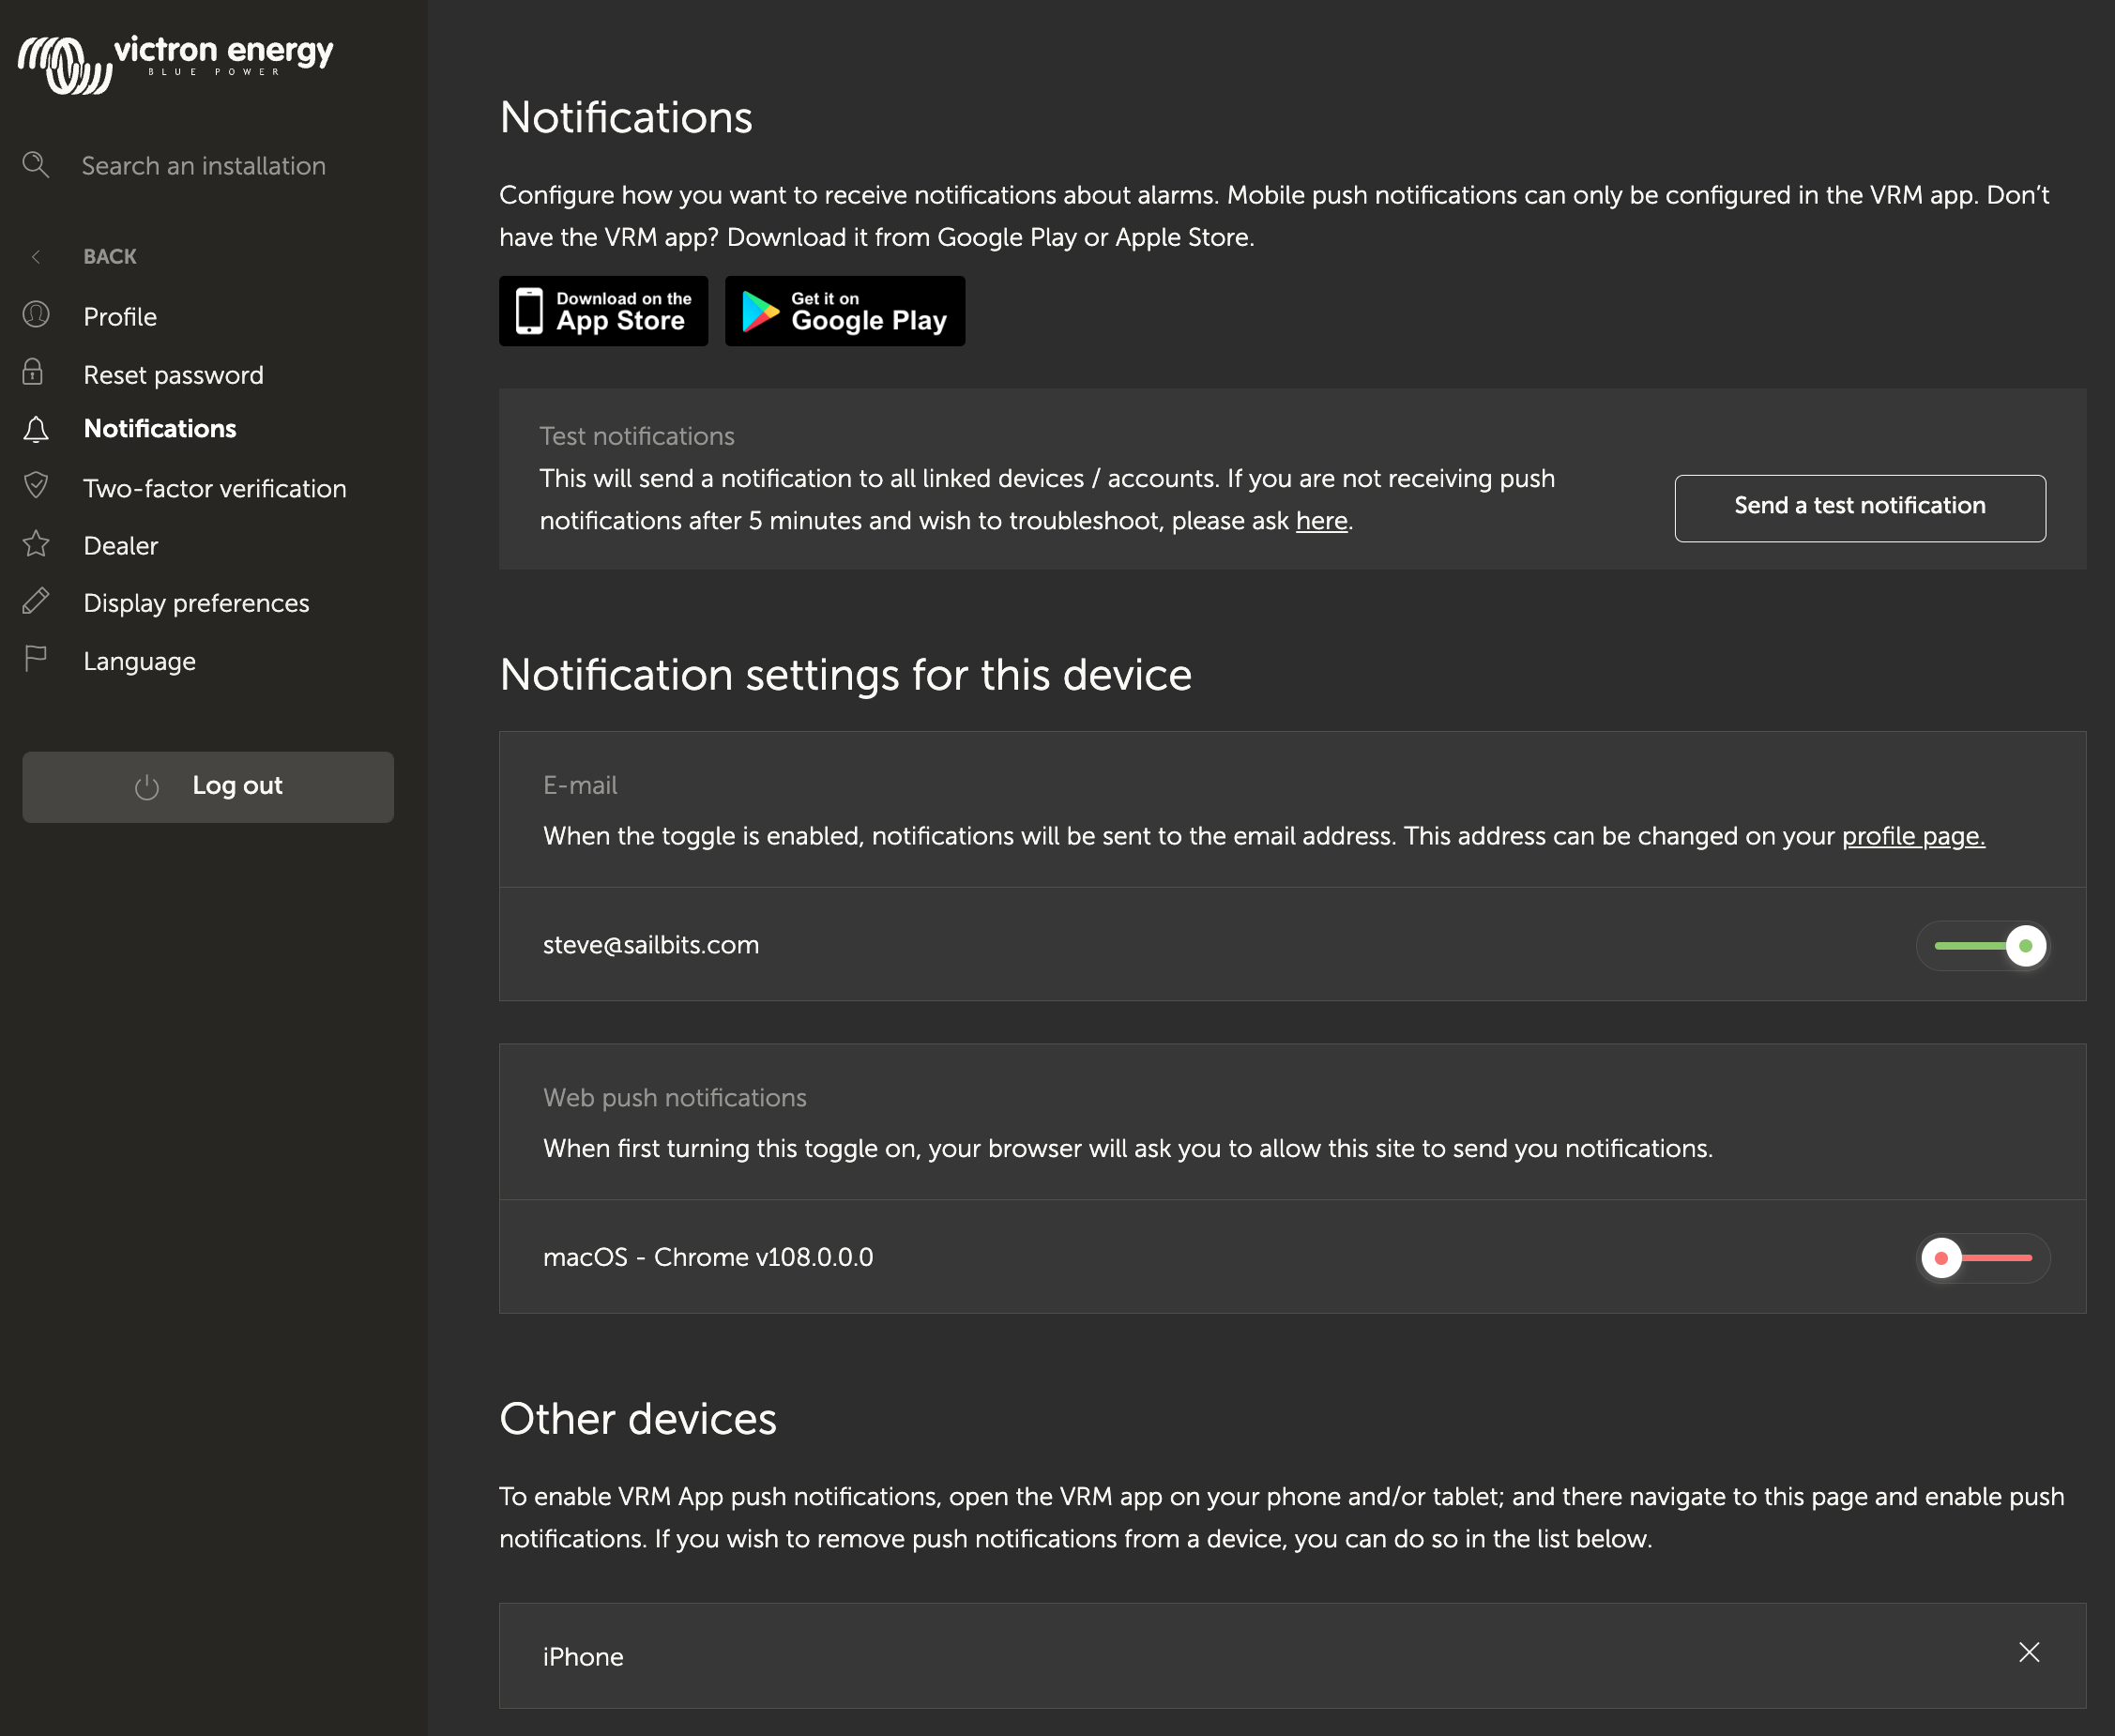2115x1736 pixels.
Task: Click the Display preferences pencil icon
Action: point(36,601)
